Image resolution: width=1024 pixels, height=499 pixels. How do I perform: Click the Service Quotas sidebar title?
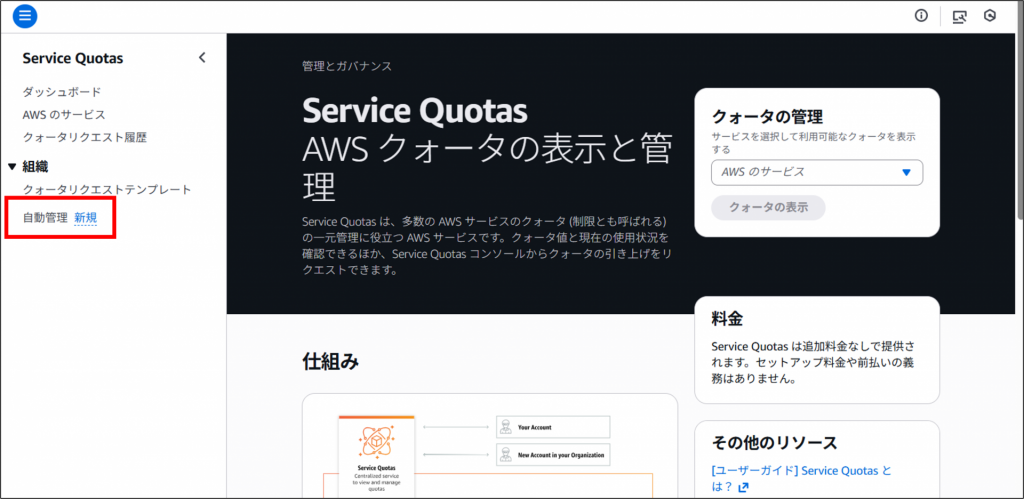tap(73, 58)
